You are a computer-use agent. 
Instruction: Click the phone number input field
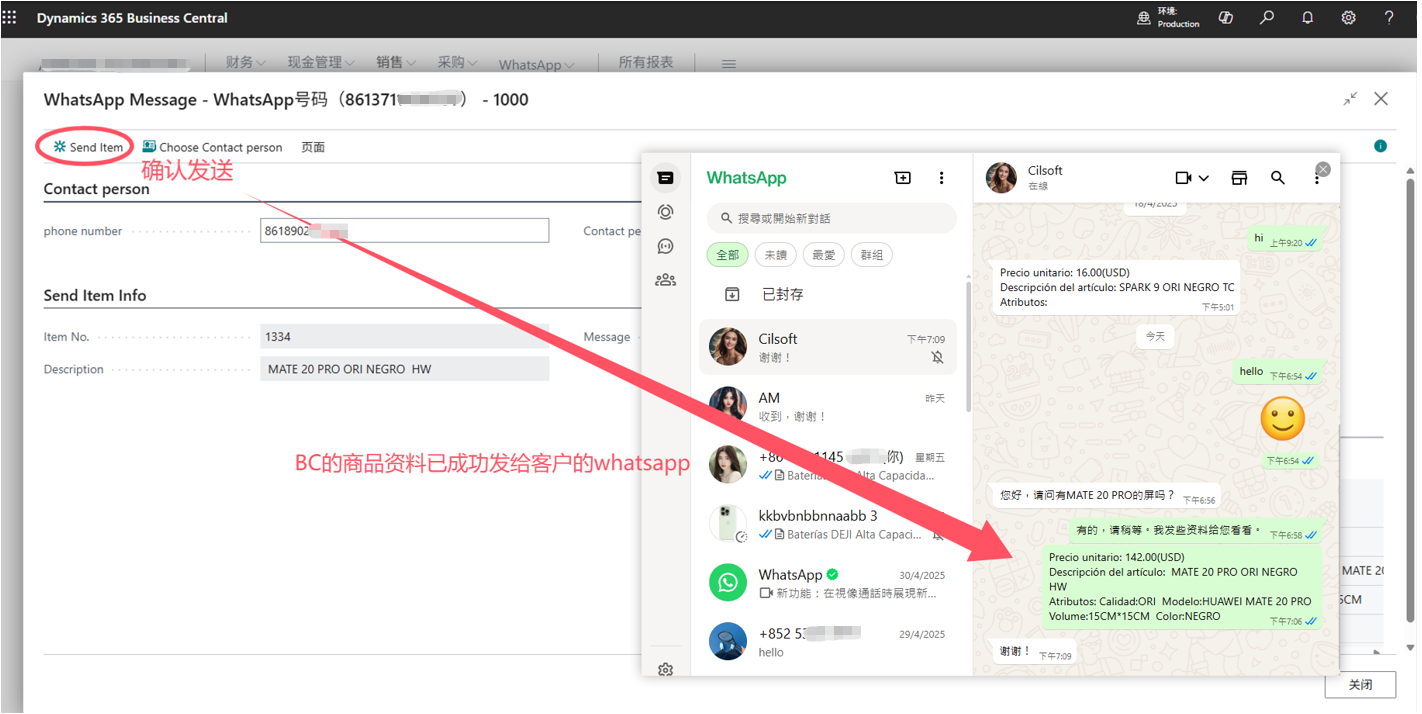tap(404, 231)
